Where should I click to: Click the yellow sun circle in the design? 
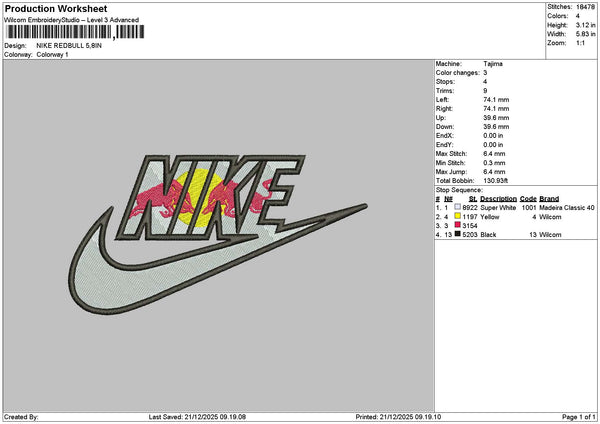click(198, 198)
